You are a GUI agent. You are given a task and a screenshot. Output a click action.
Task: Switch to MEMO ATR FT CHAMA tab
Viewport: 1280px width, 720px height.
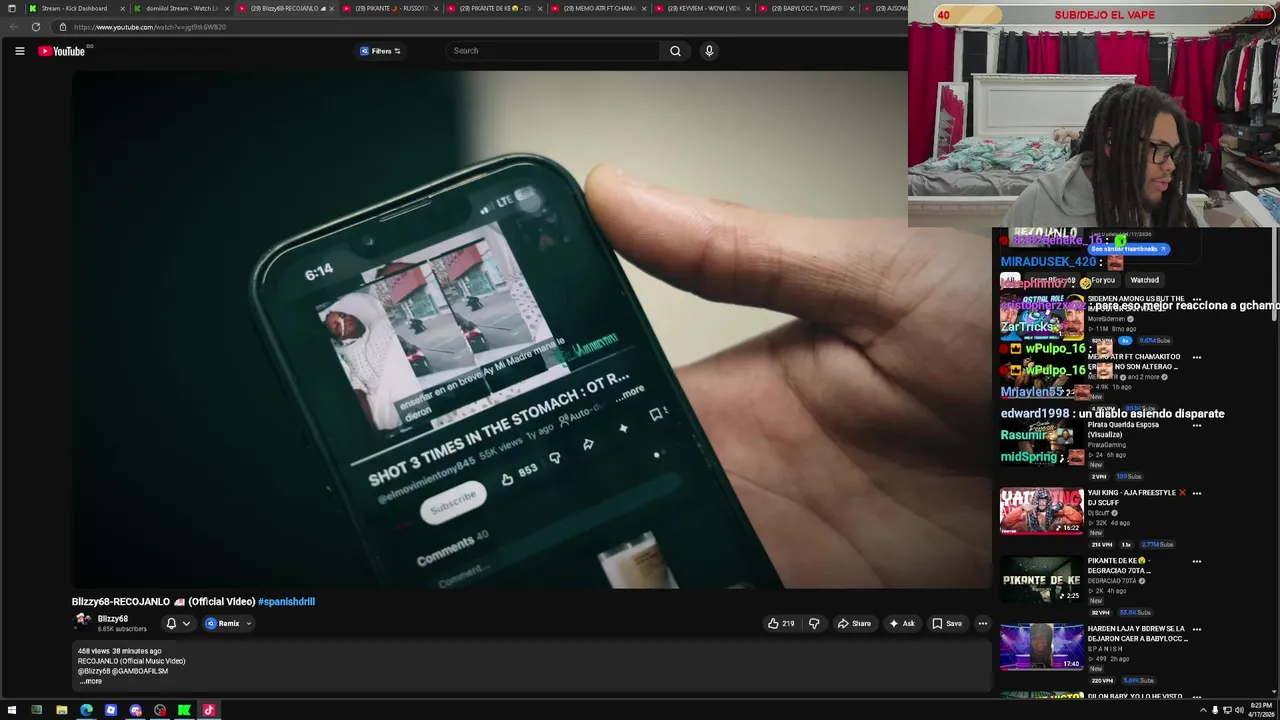[x=599, y=8]
